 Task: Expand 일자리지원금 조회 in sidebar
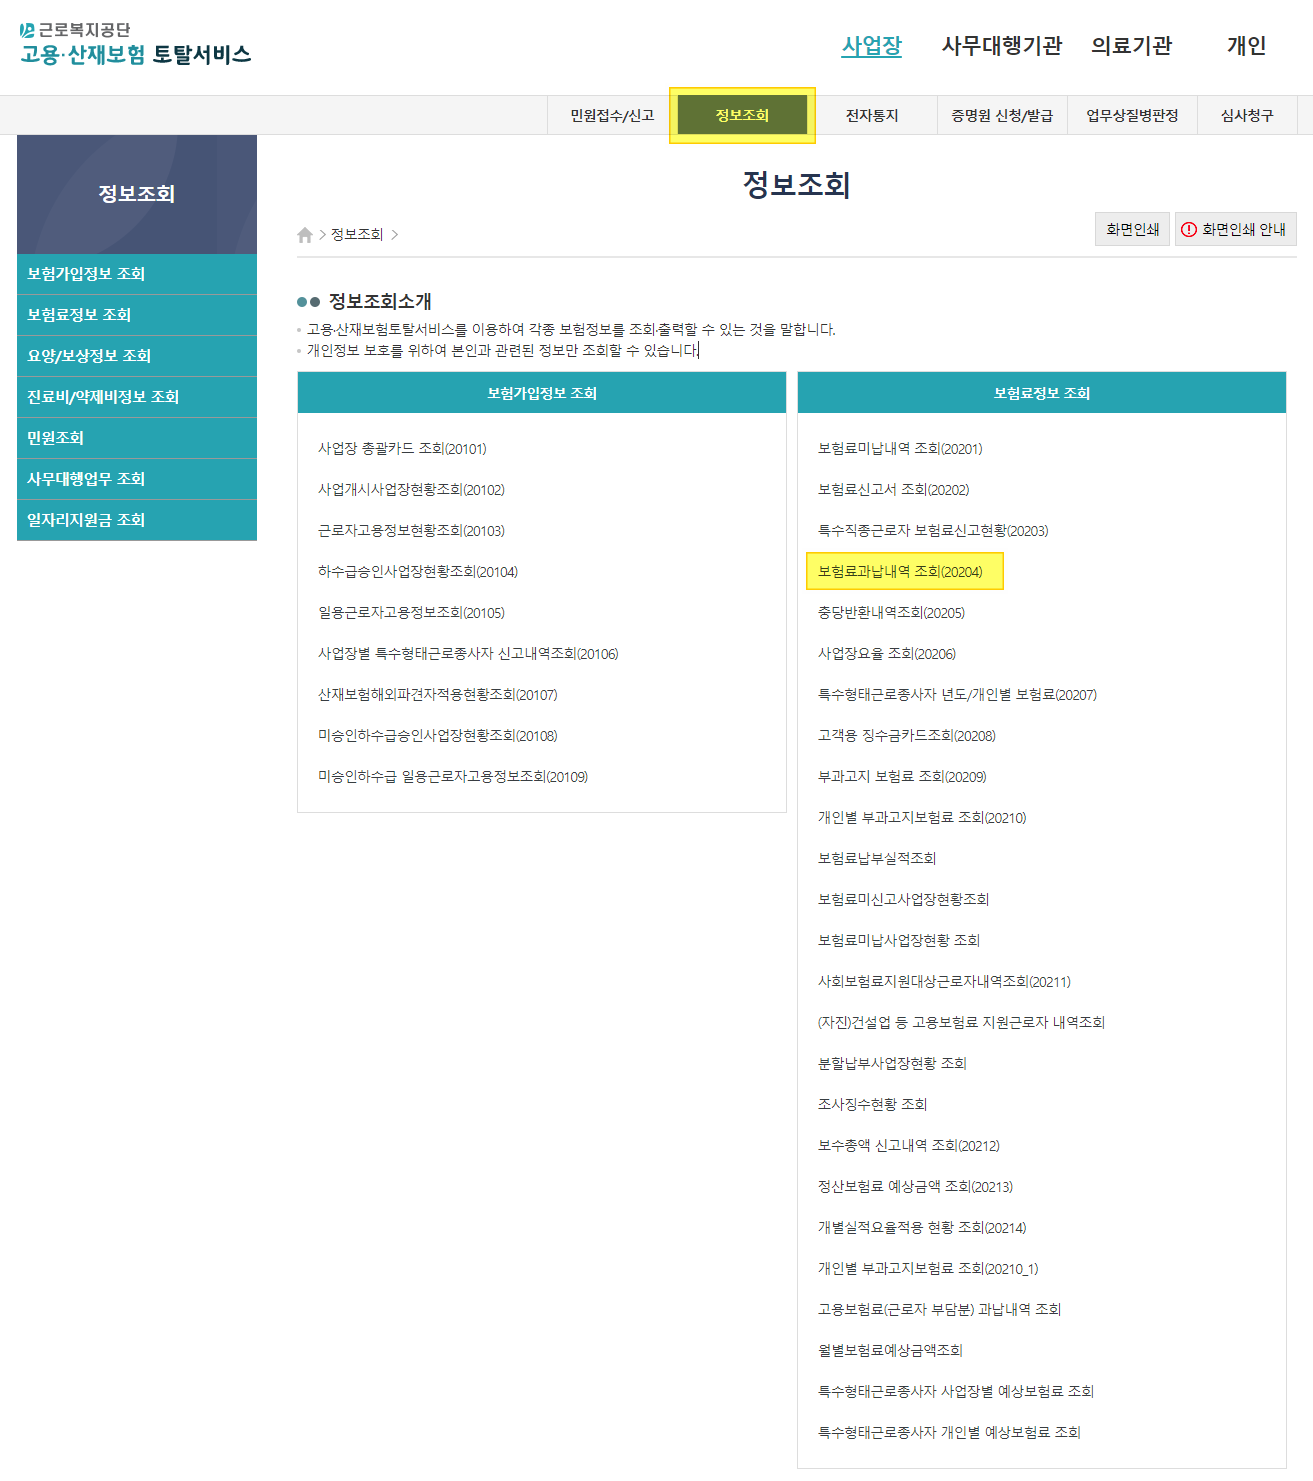tap(86, 520)
